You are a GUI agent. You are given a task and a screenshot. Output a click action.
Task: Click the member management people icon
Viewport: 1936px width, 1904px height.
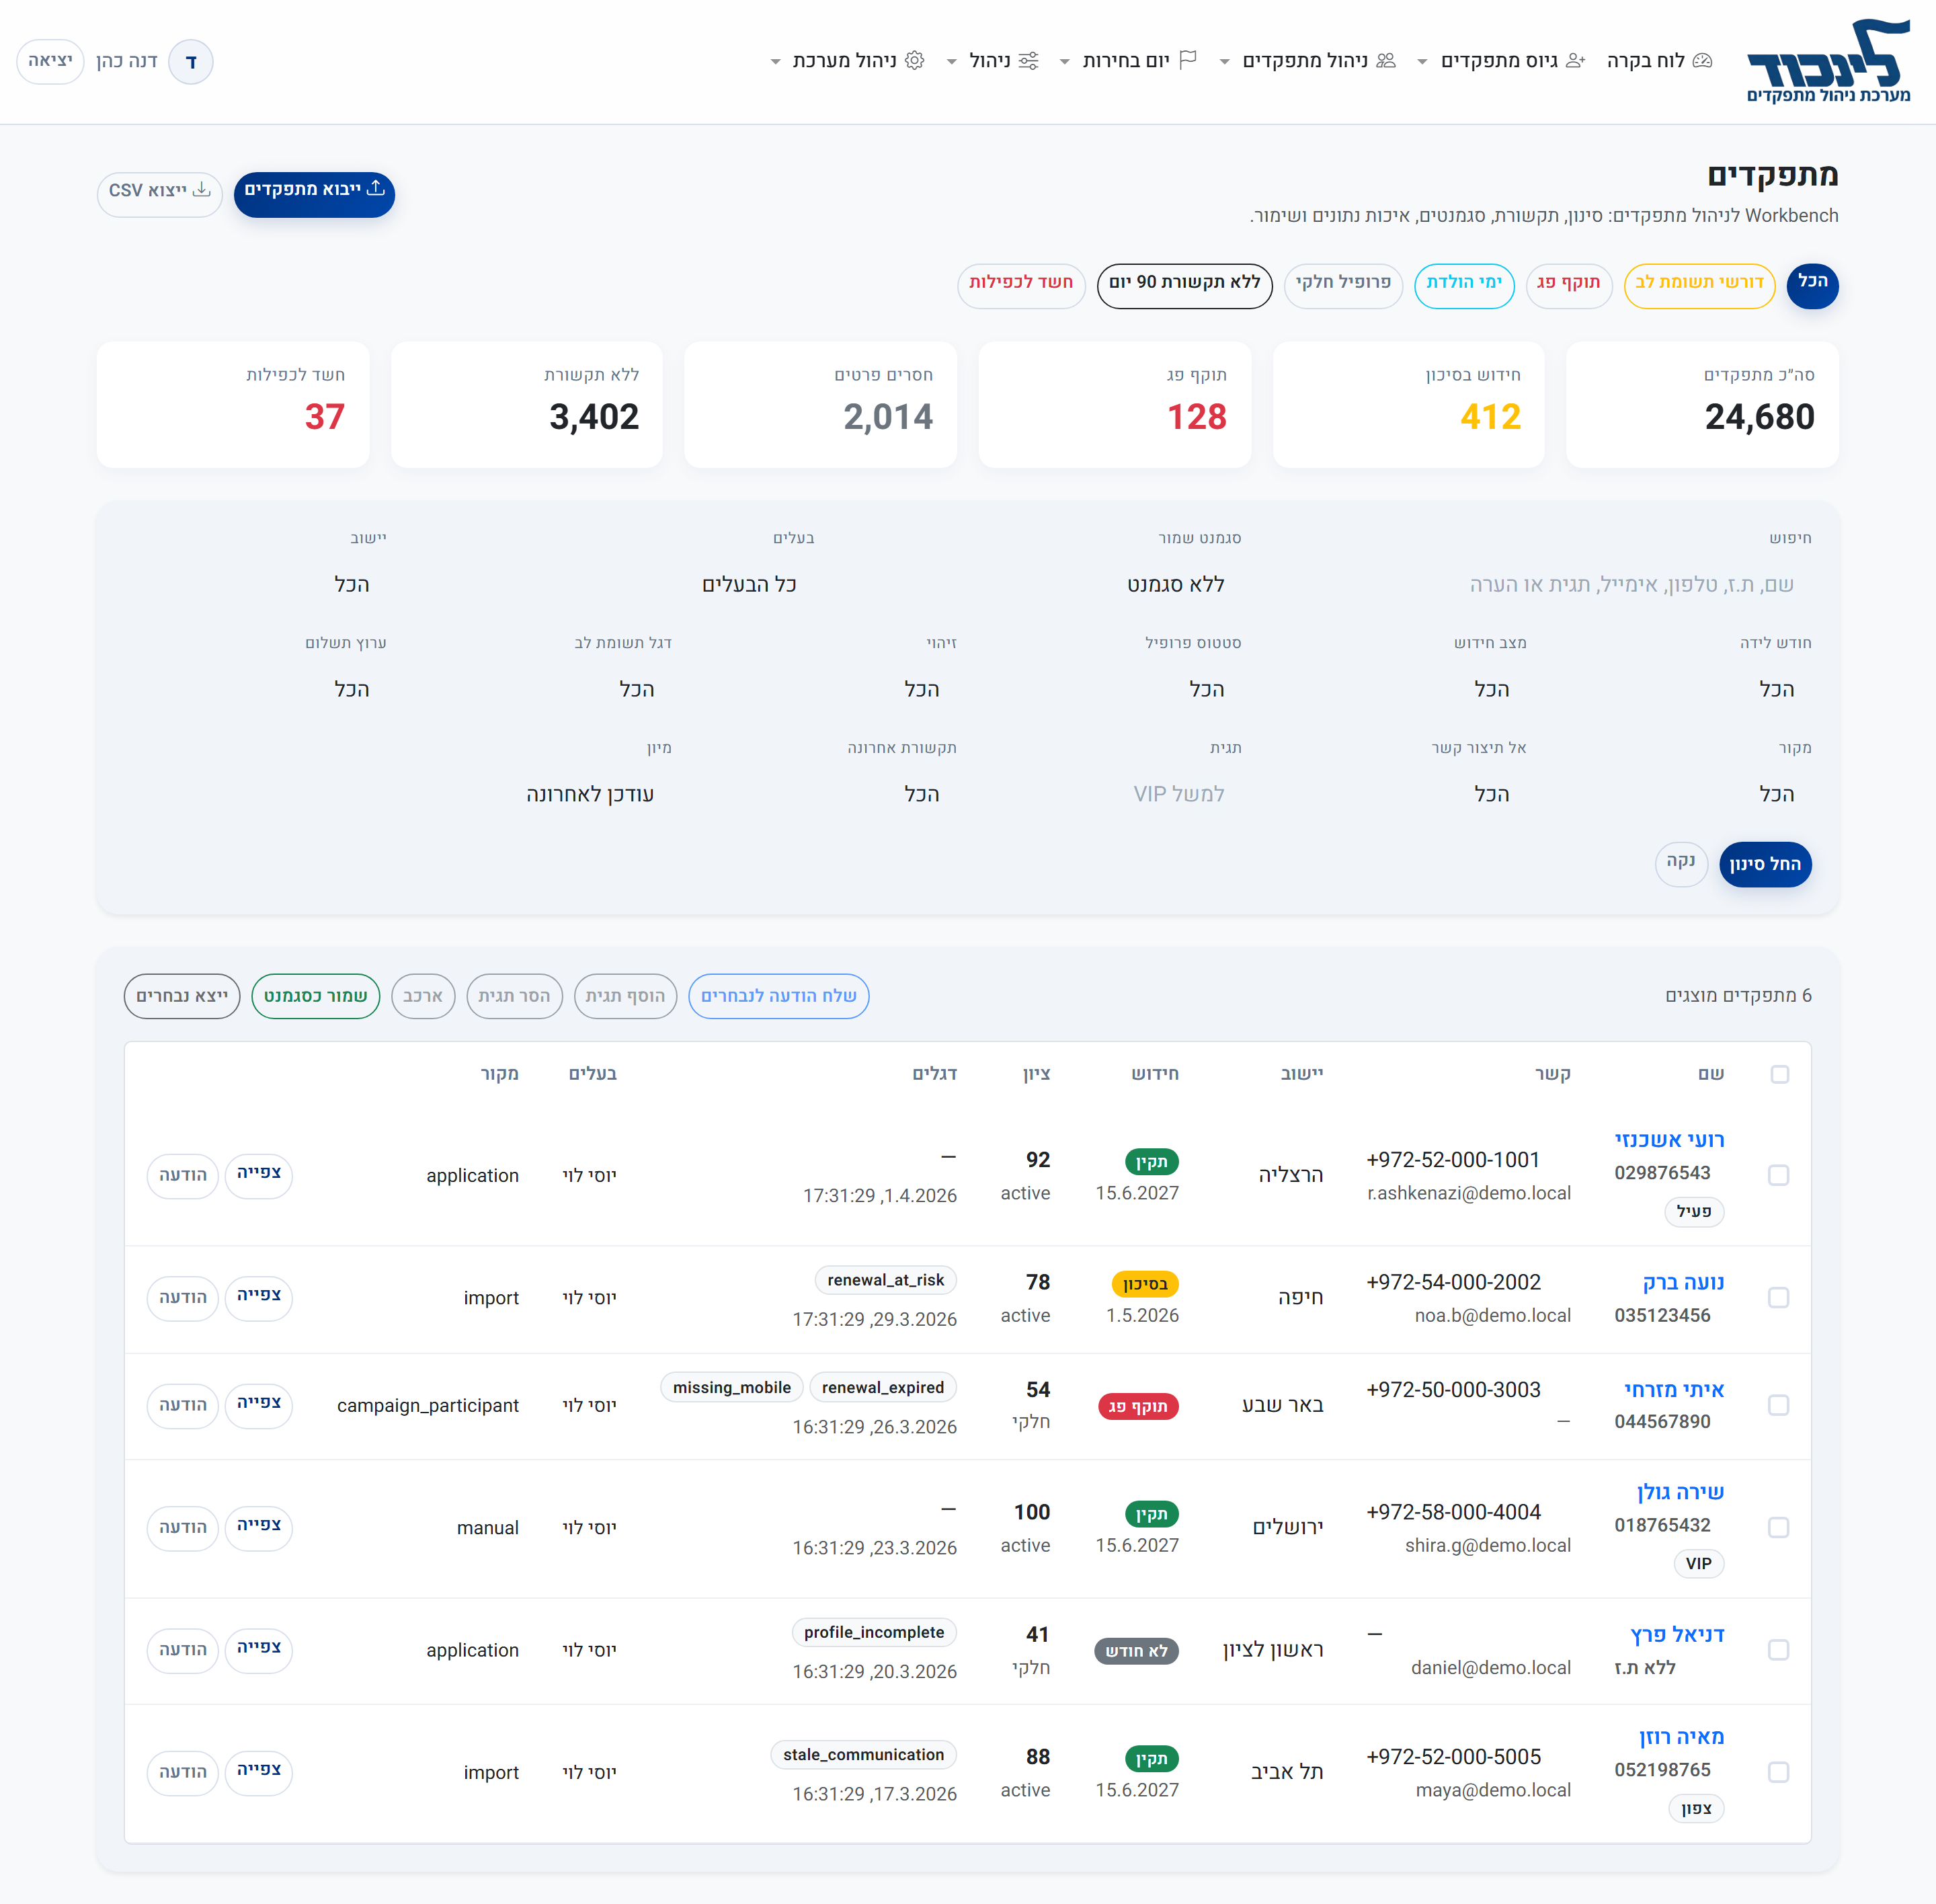click(x=1385, y=61)
